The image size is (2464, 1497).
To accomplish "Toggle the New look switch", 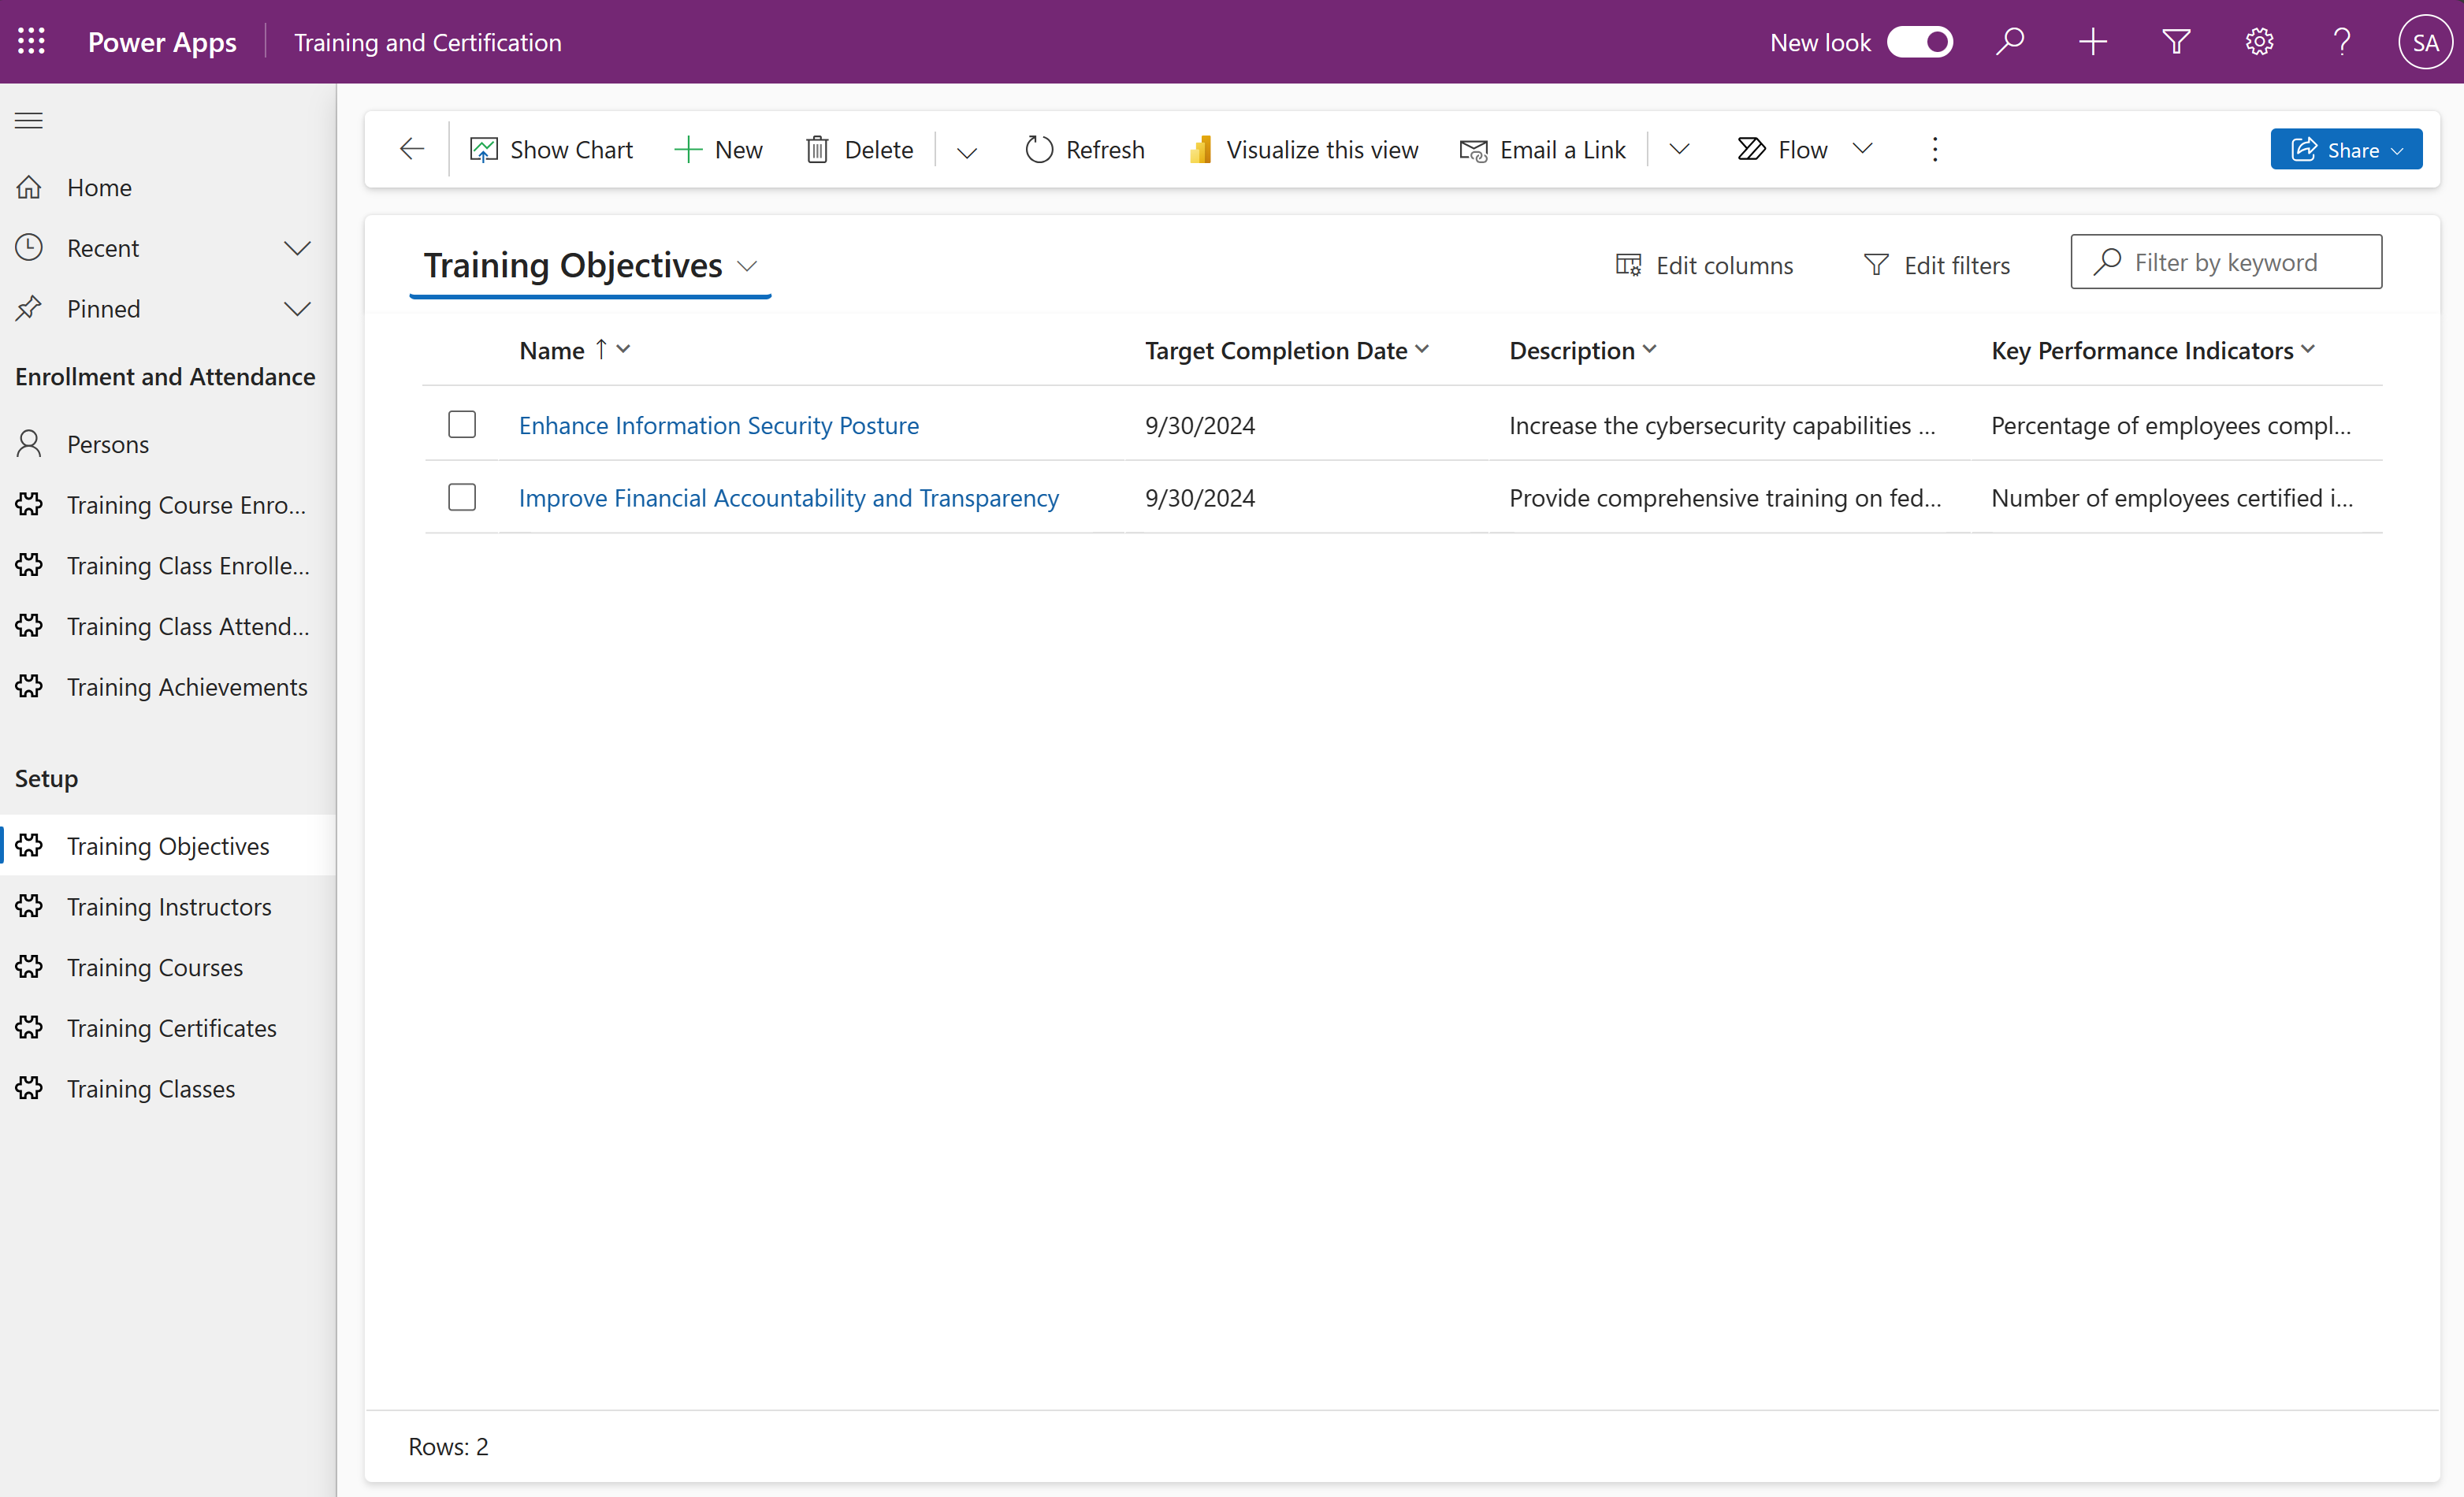I will point(1919,42).
